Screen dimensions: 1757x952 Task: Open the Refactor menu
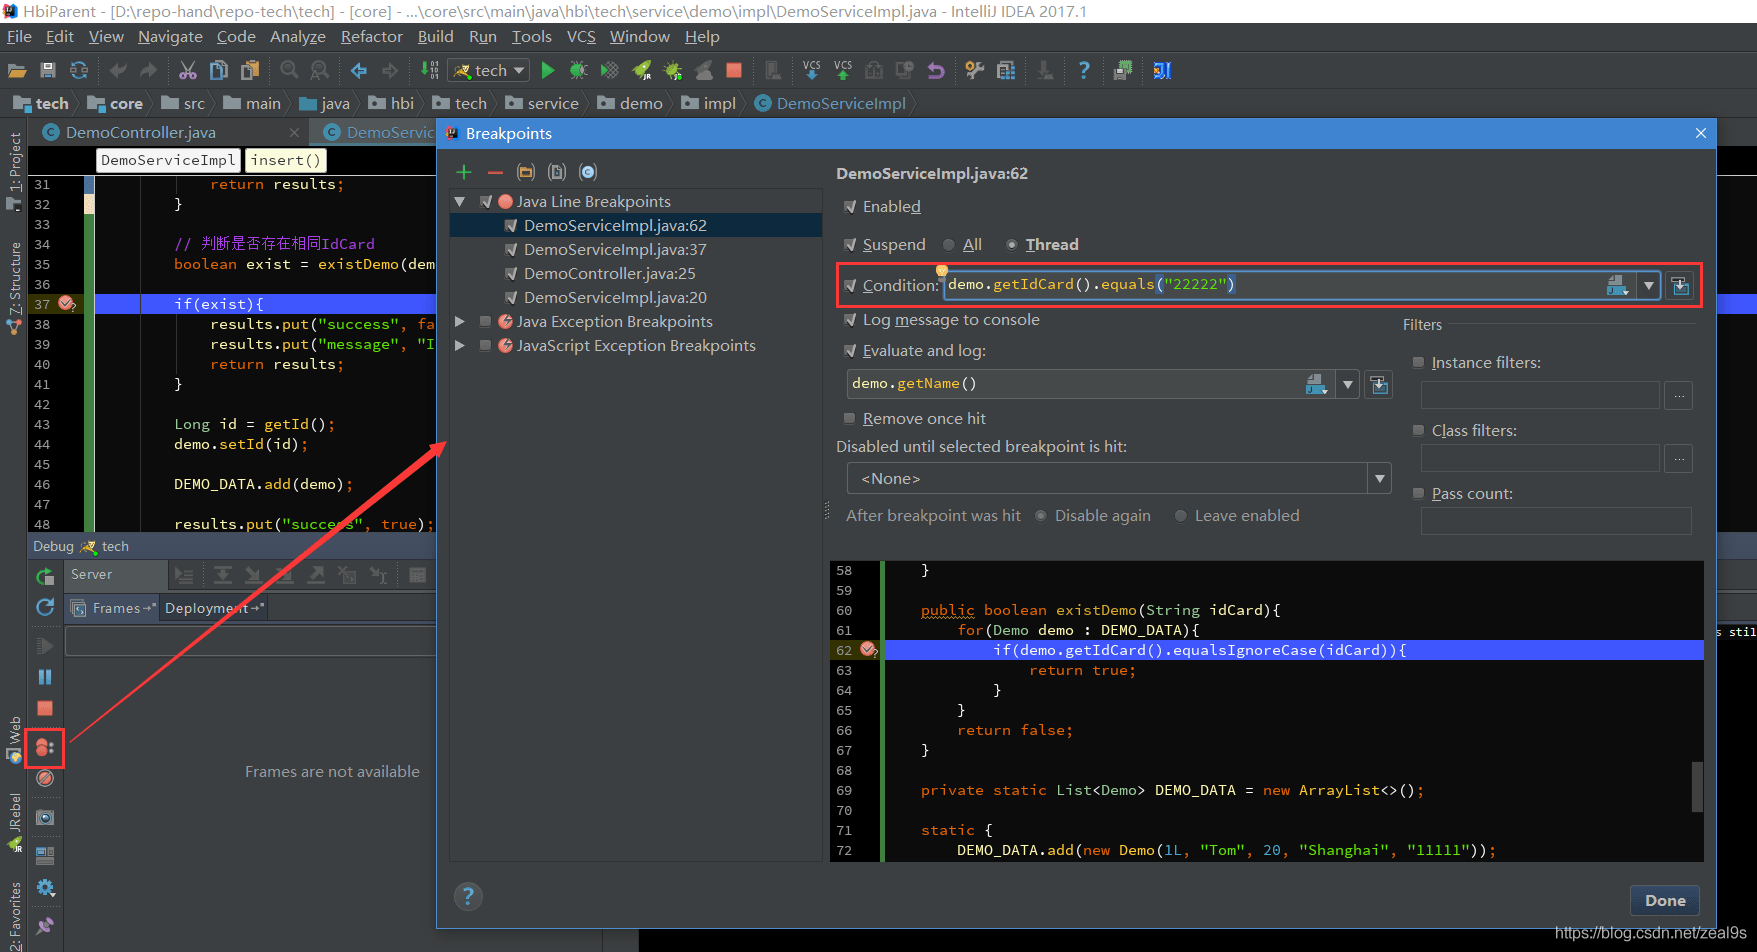pos(371,37)
